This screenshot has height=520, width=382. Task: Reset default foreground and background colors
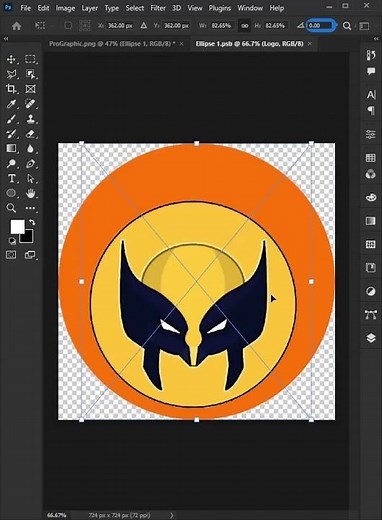point(12,241)
